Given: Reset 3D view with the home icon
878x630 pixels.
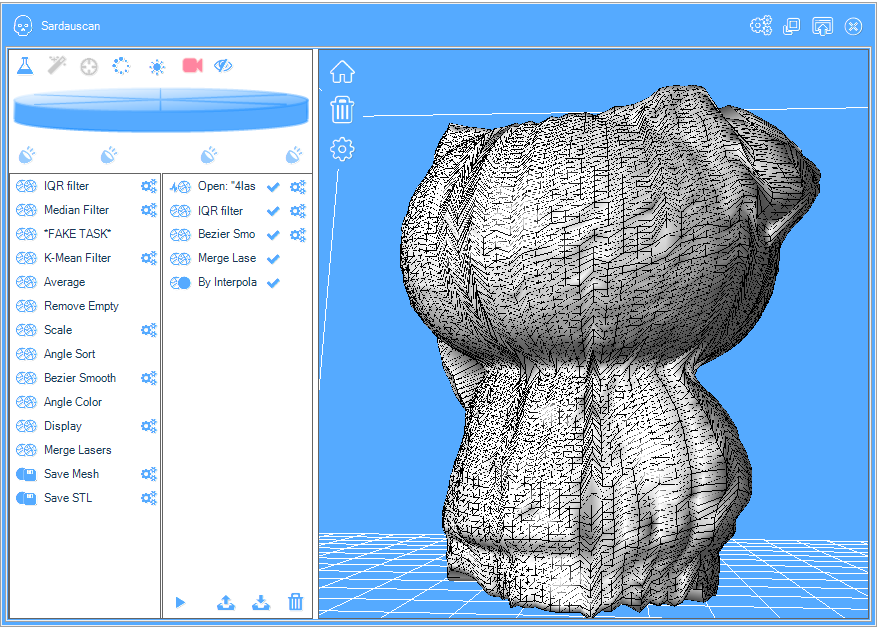Looking at the screenshot, I should (x=342, y=72).
